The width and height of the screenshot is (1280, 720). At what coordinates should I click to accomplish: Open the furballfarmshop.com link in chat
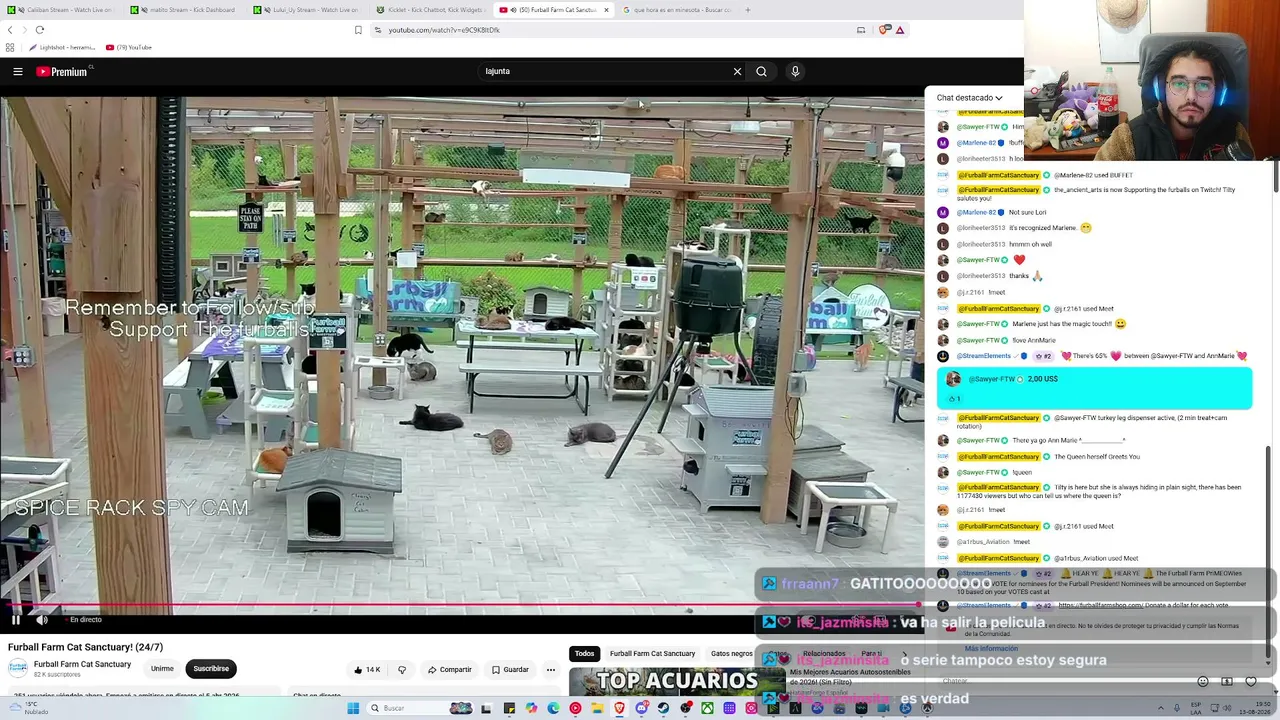pos(1100,605)
